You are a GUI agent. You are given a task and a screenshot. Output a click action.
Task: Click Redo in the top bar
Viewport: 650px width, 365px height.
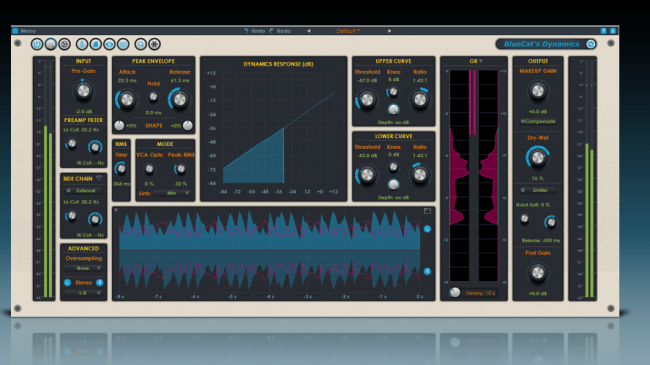pos(280,31)
